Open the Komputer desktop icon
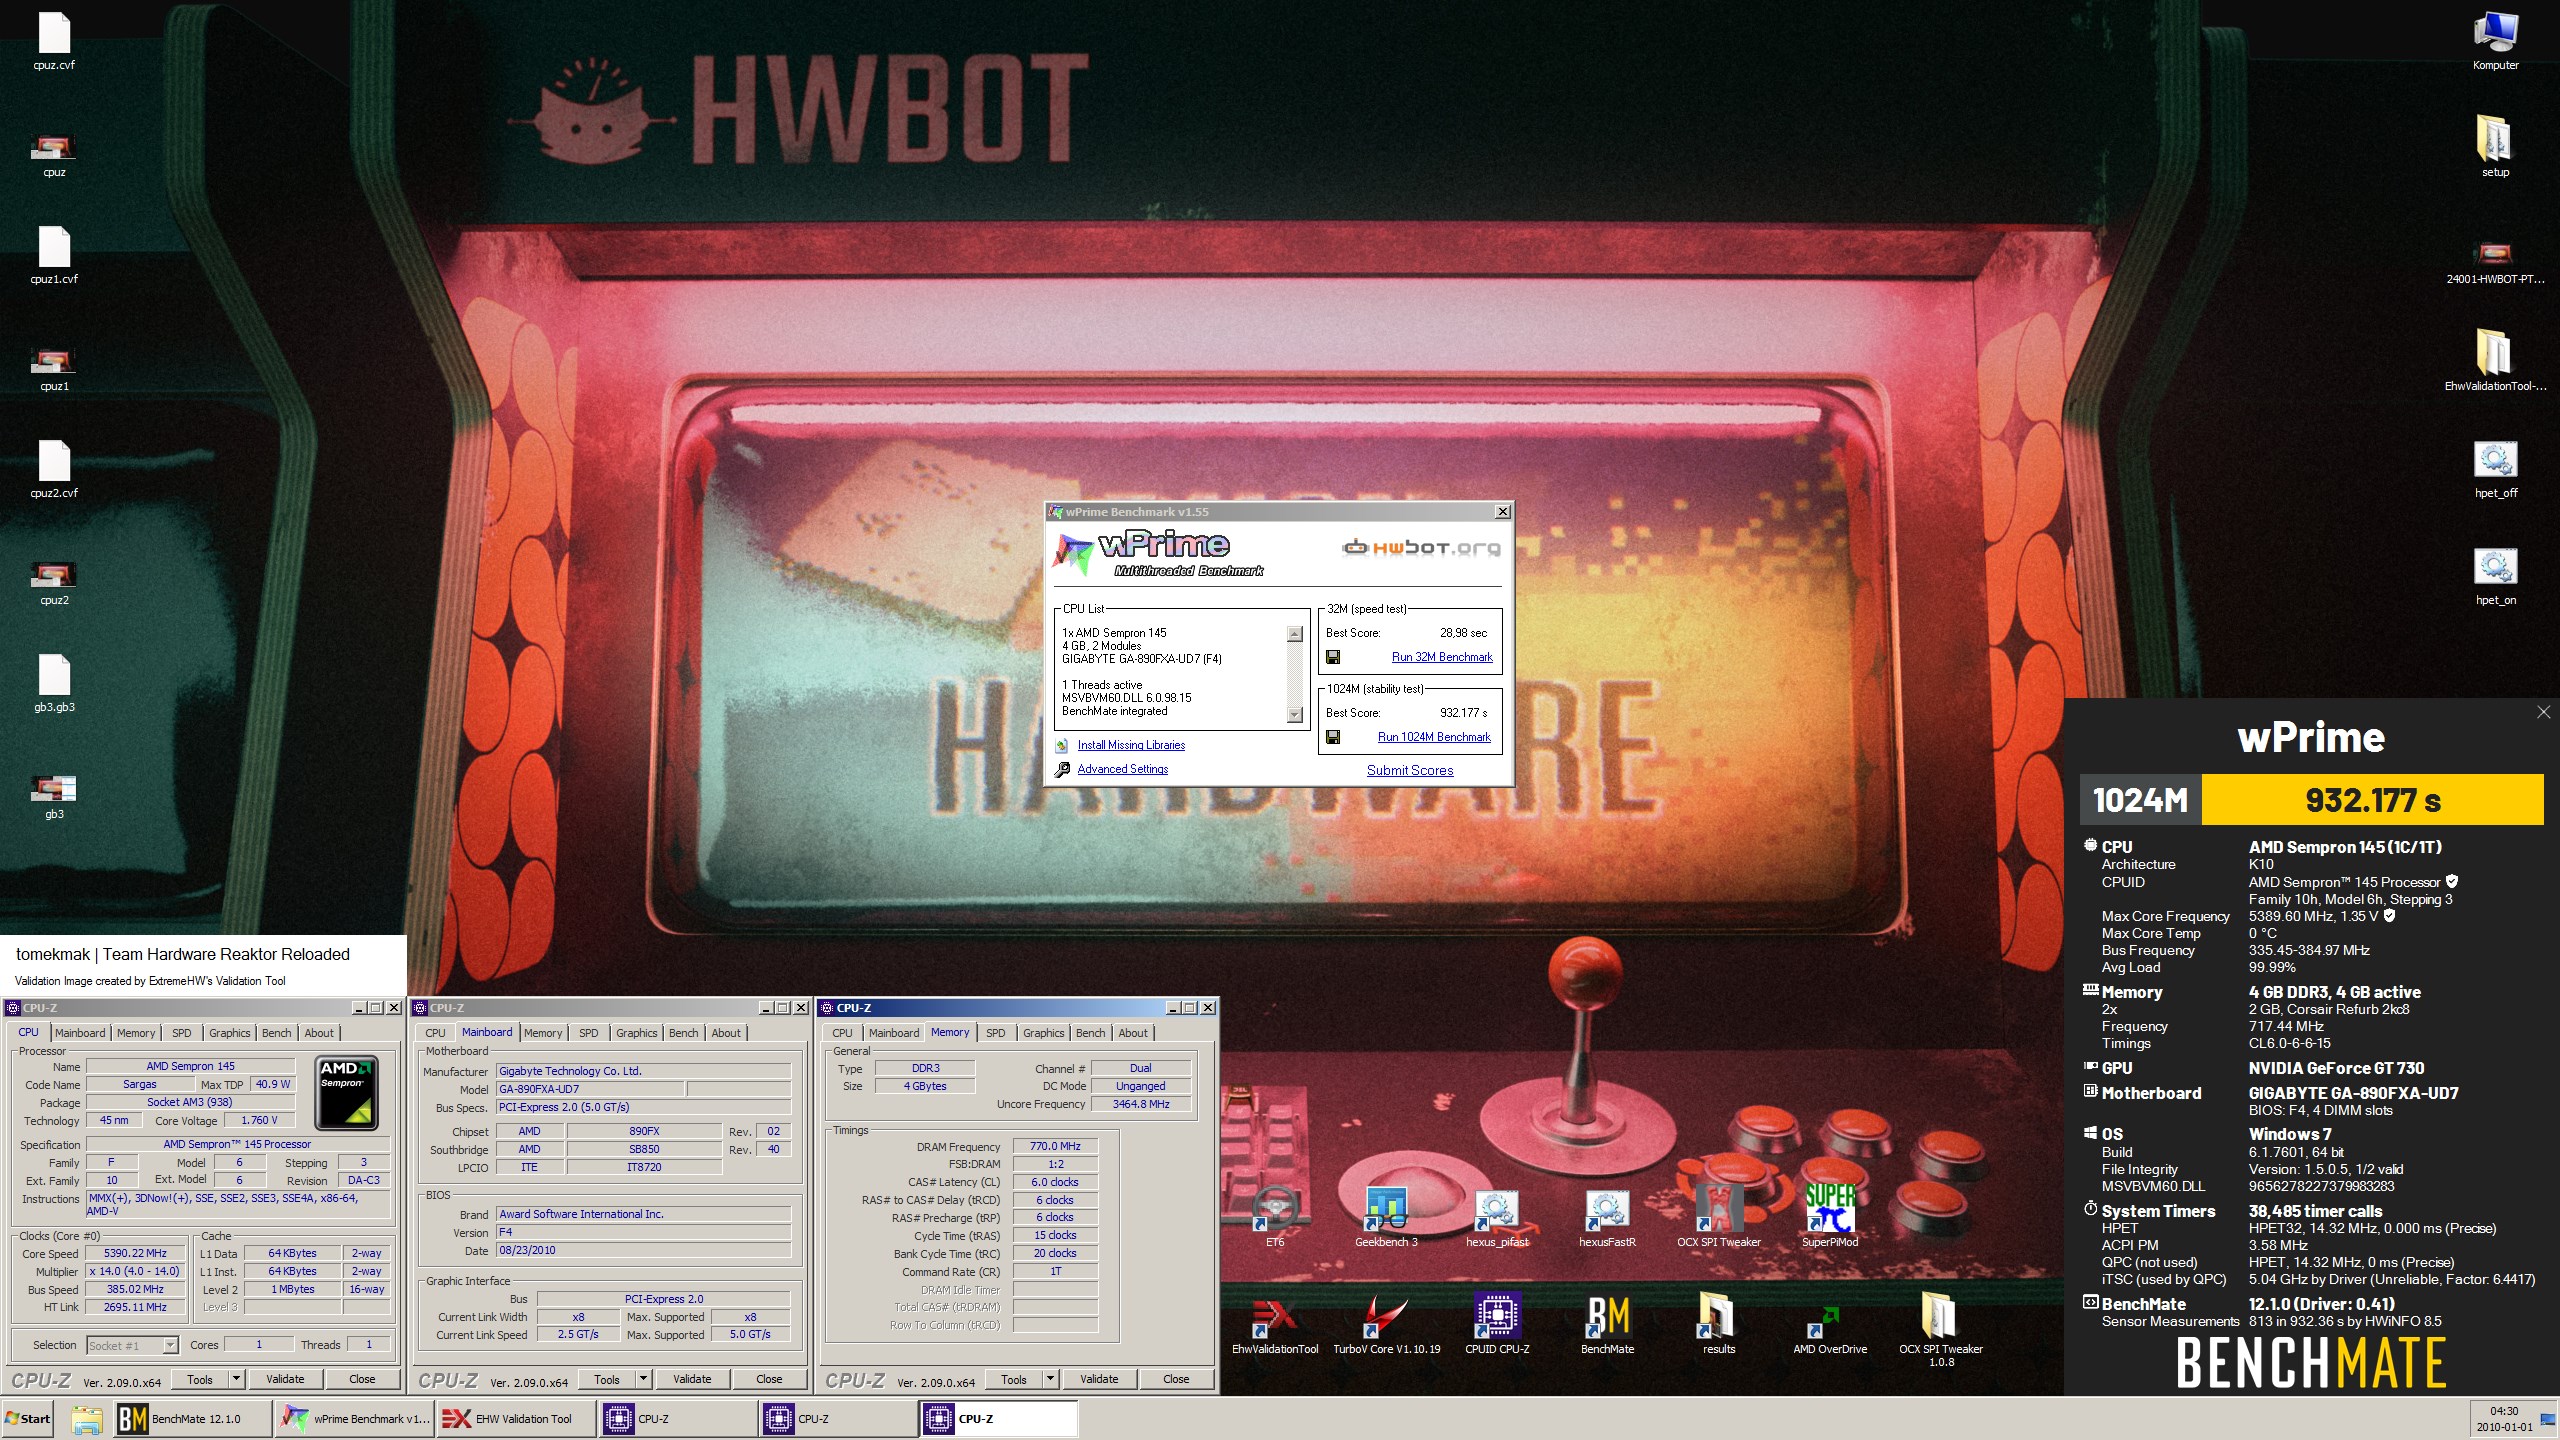The height and width of the screenshot is (1440, 2560). pyautogui.click(x=2495, y=41)
